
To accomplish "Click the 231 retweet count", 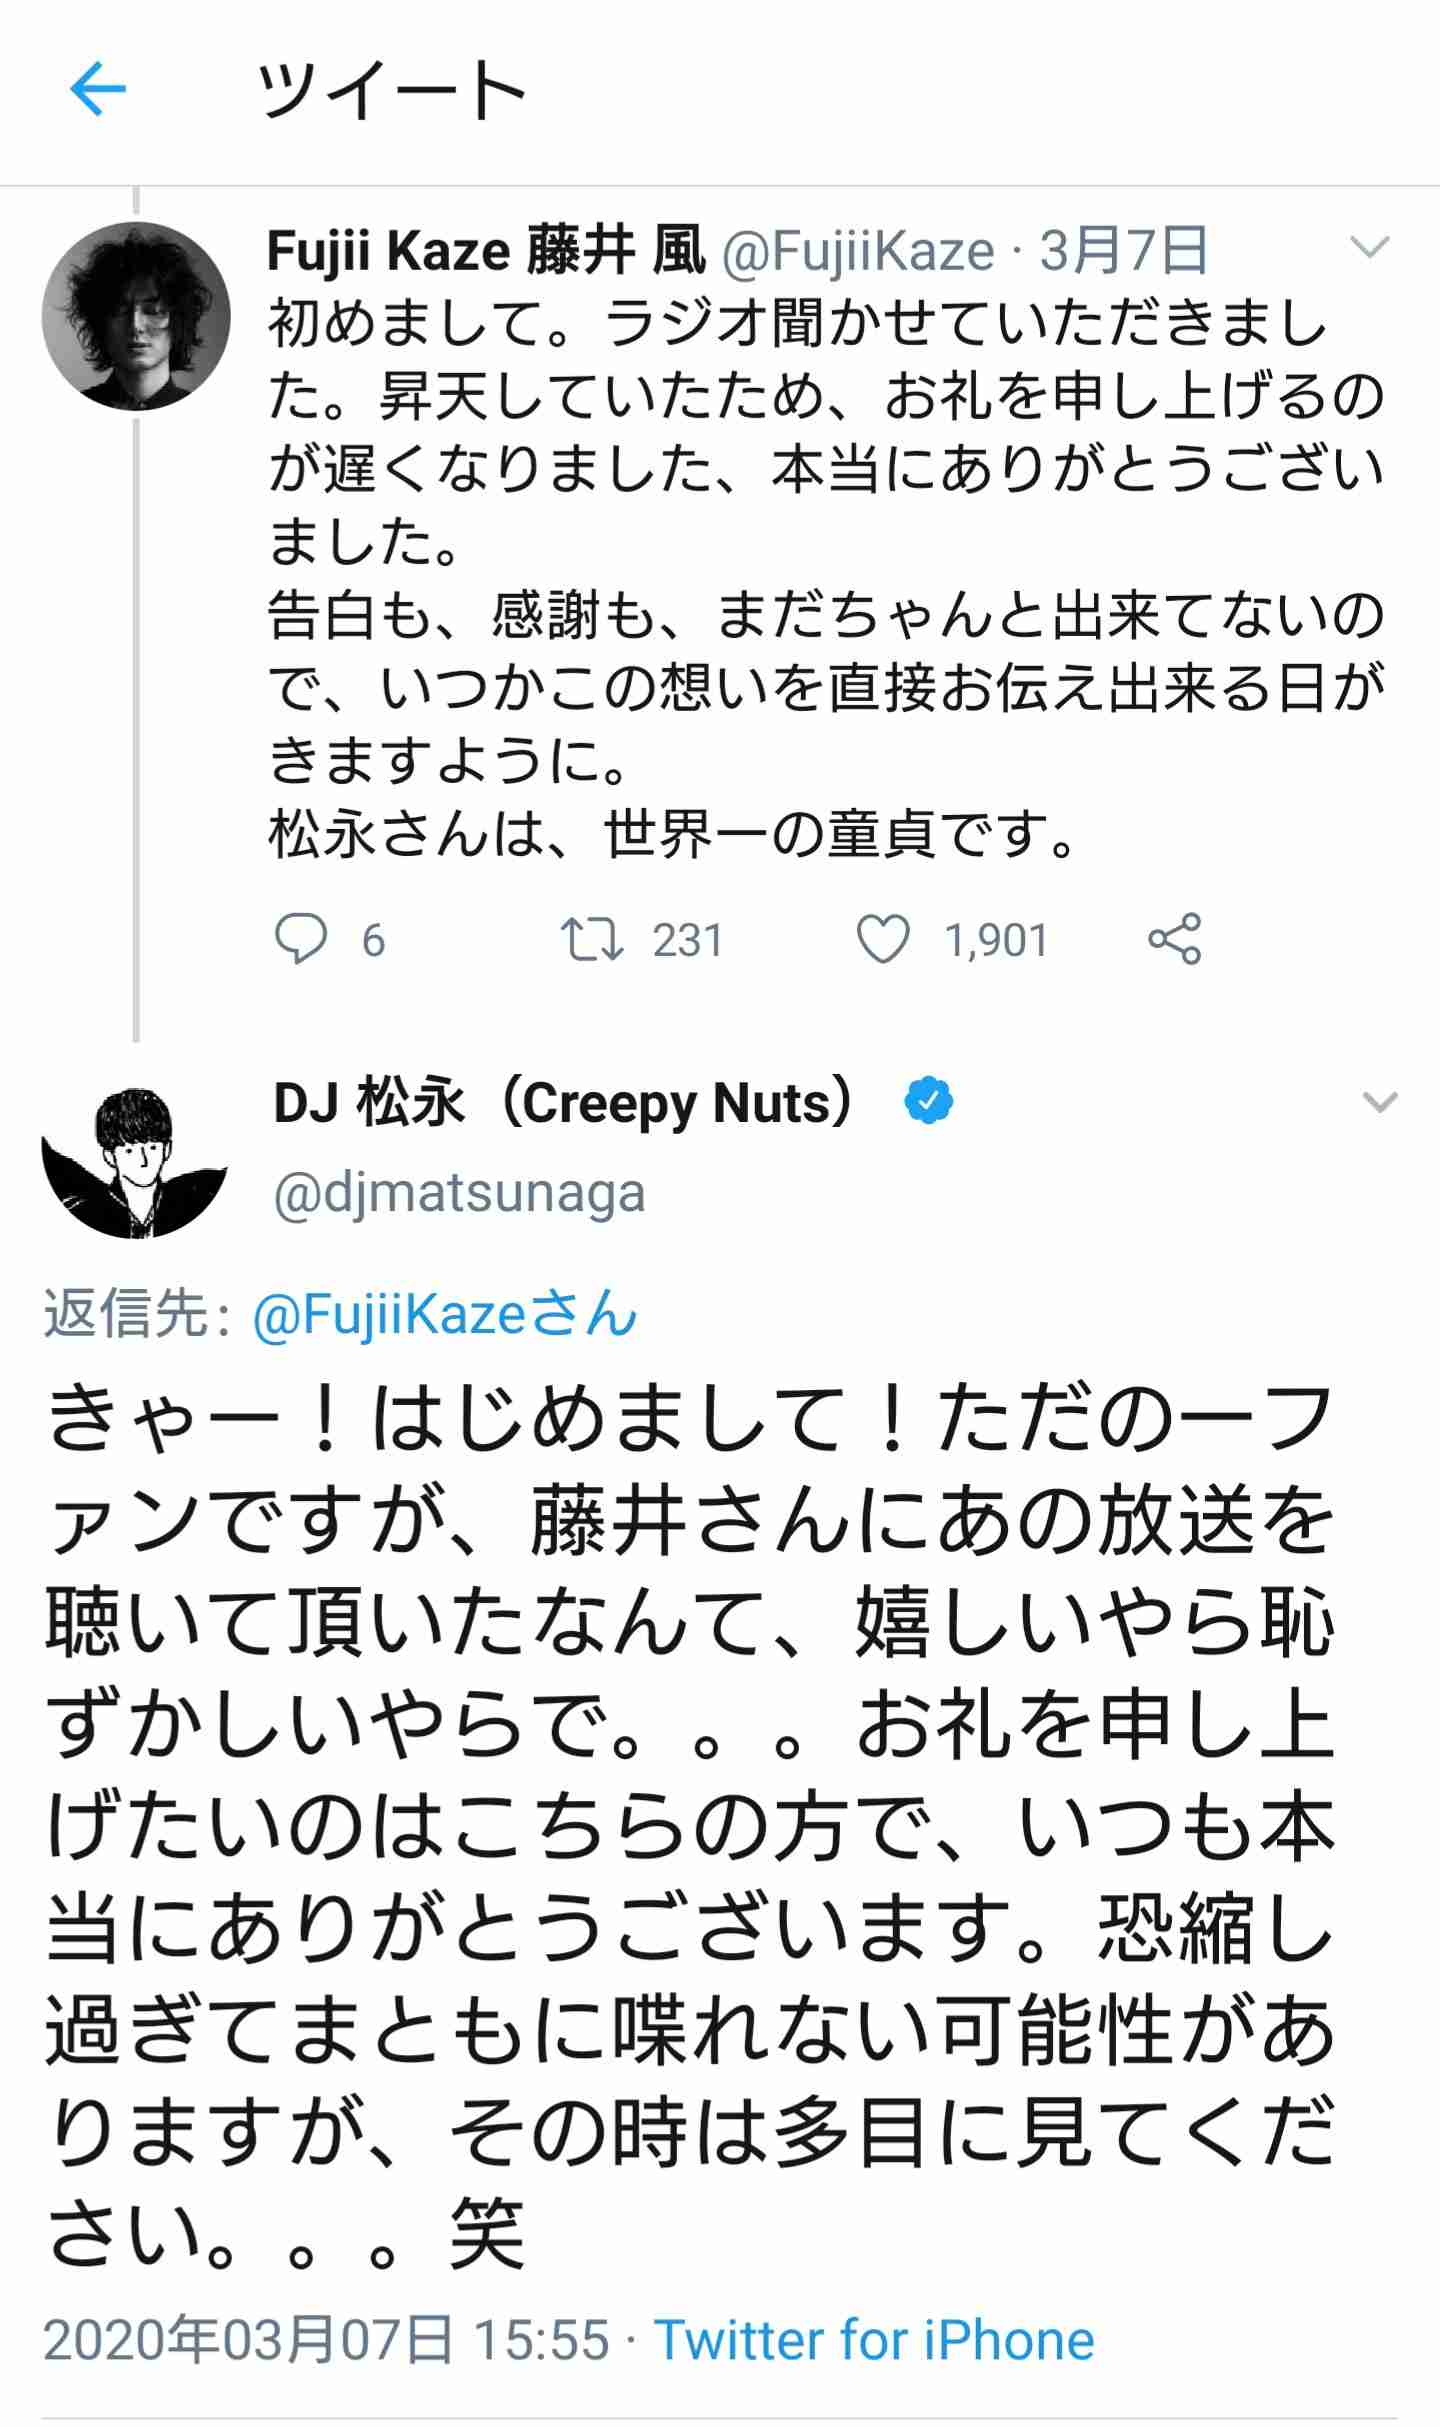I will tap(688, 938).
